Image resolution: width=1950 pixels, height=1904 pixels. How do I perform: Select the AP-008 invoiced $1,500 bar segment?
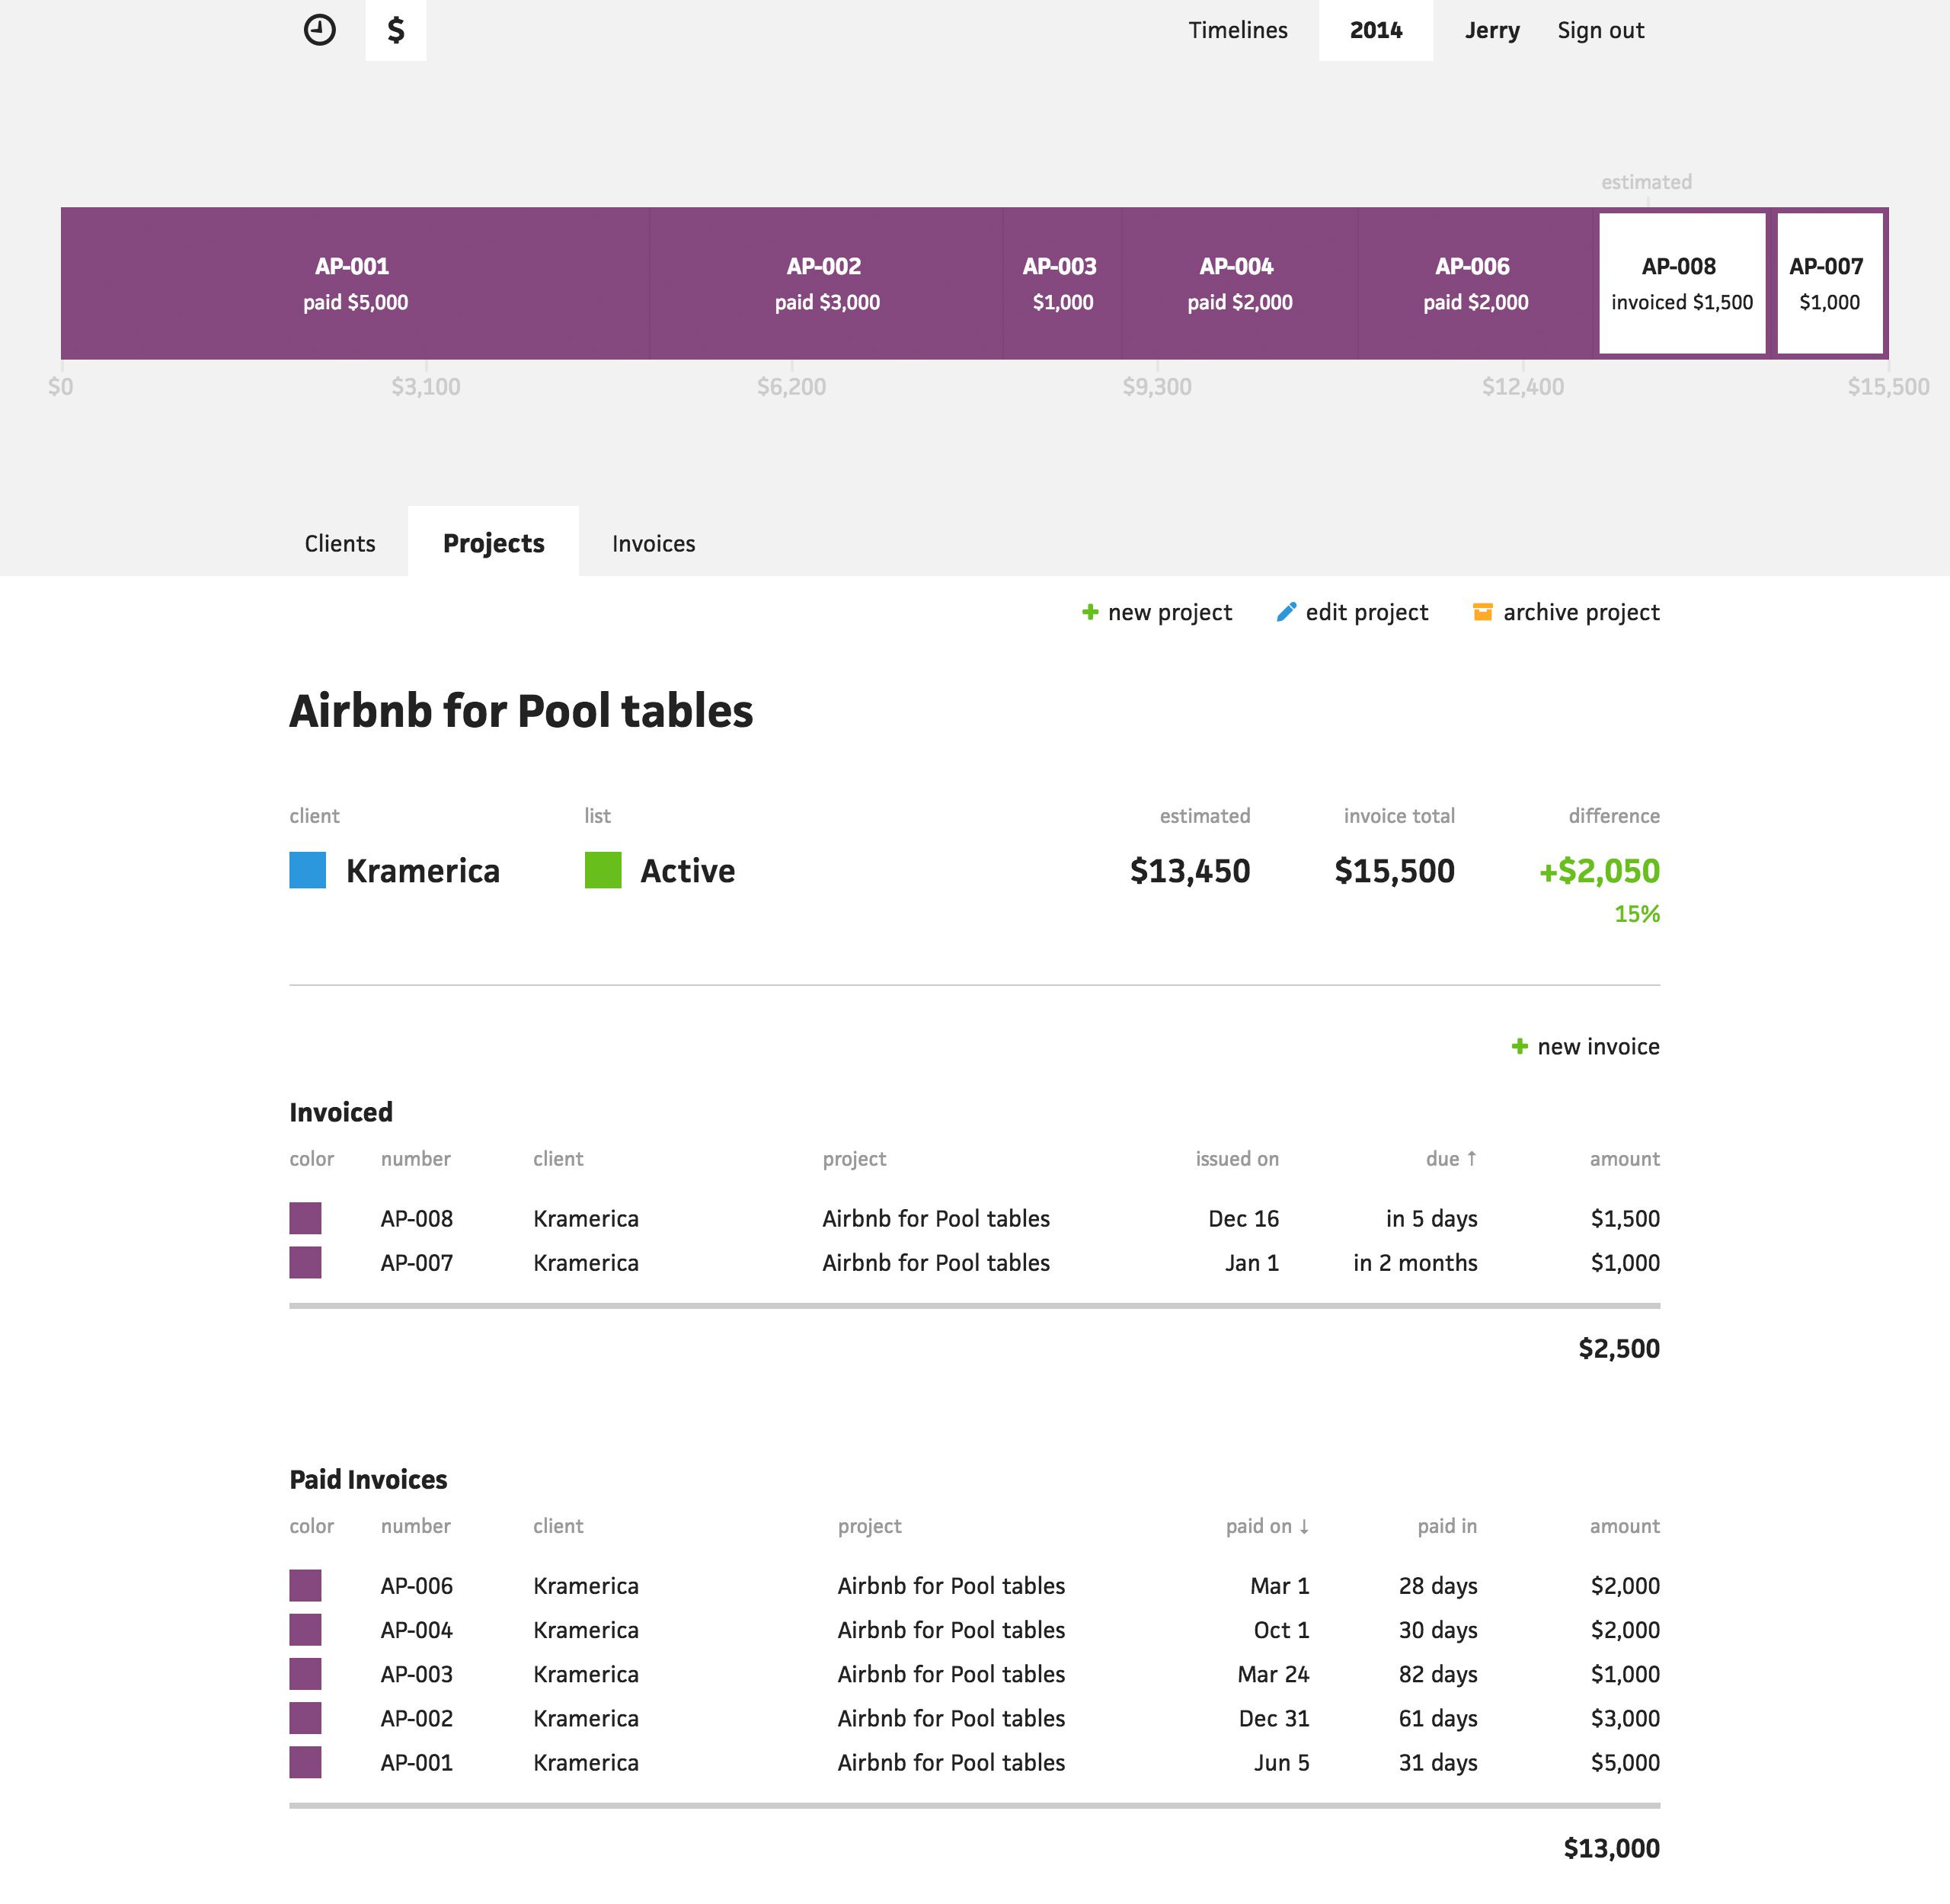[1682, 284]
